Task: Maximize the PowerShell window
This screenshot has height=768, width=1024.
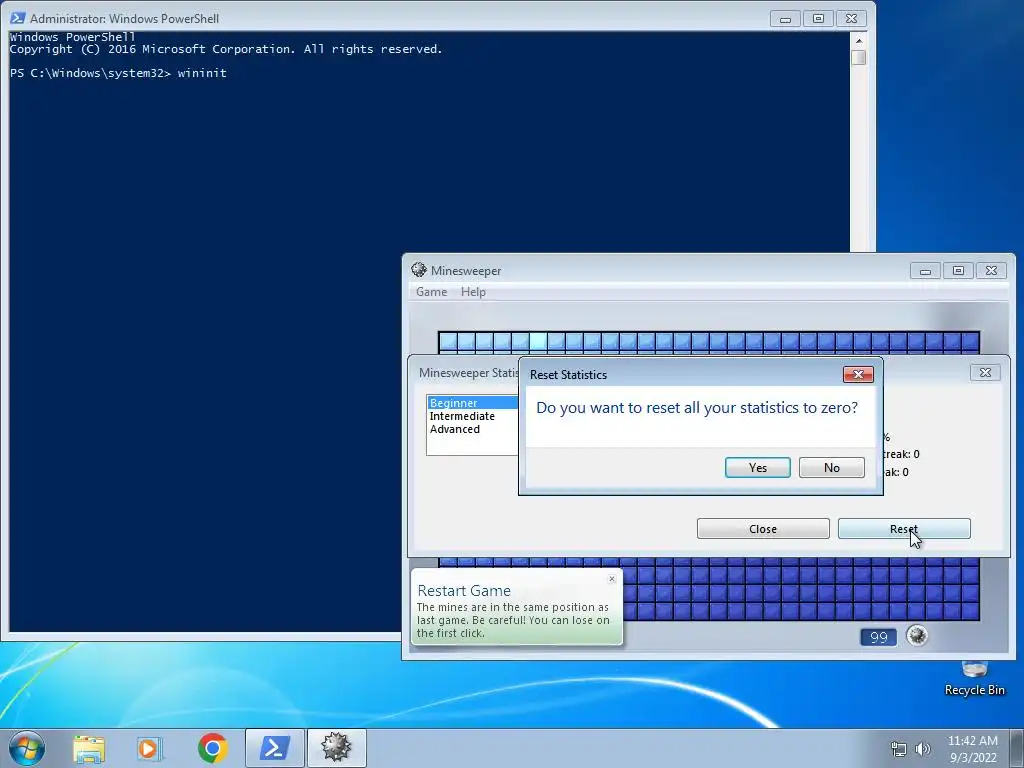Action: (x=818, y=19)
